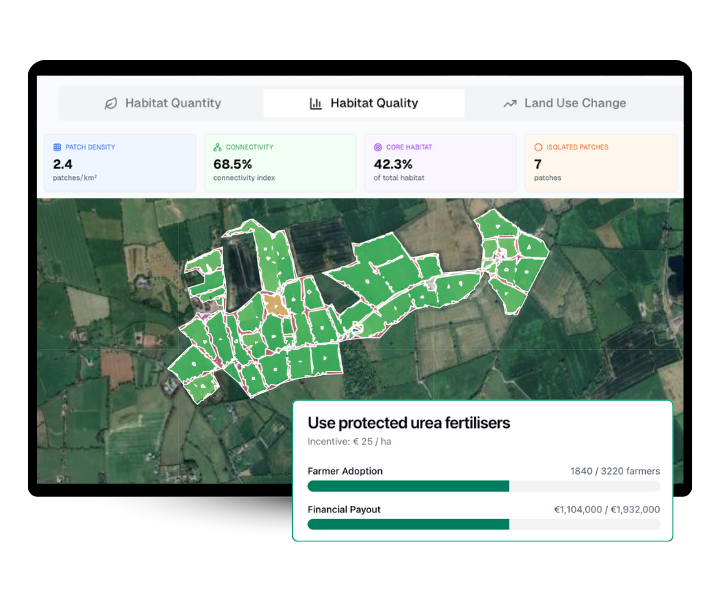Click the Financial Payout progress bar
This screenshot has width=720, height=600.
[483, 524]
